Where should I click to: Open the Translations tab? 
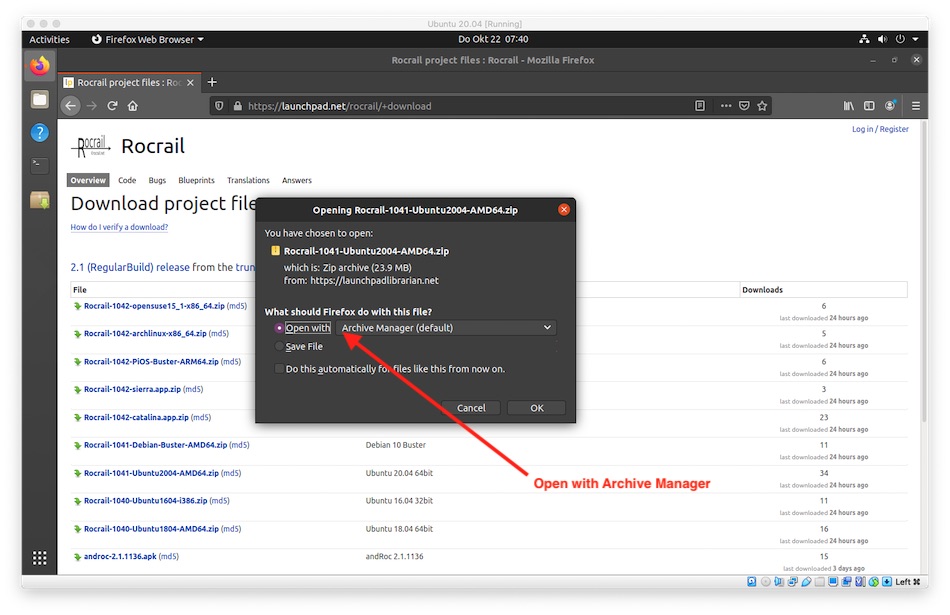(x=248, y=181)
